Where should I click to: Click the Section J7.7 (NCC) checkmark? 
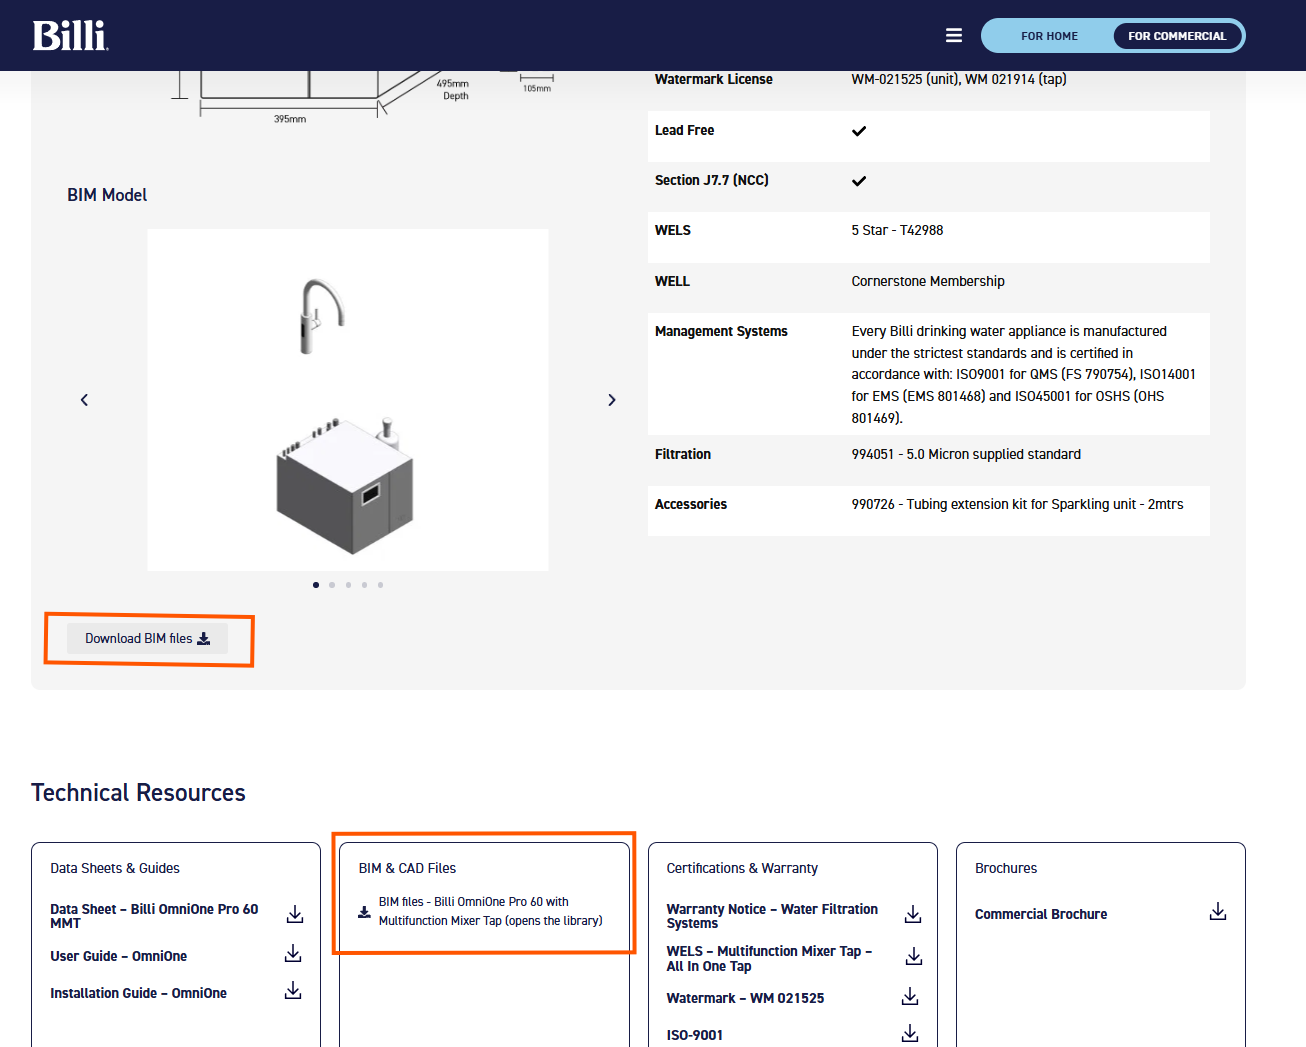[x=859, y=181]
